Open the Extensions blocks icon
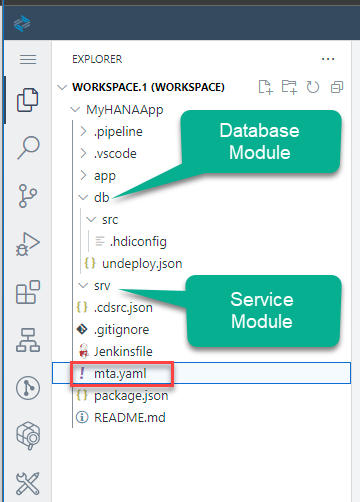Image resolution: width=360 pixels, height=502 pixels. pyautogui.click(x=28, y=292)
